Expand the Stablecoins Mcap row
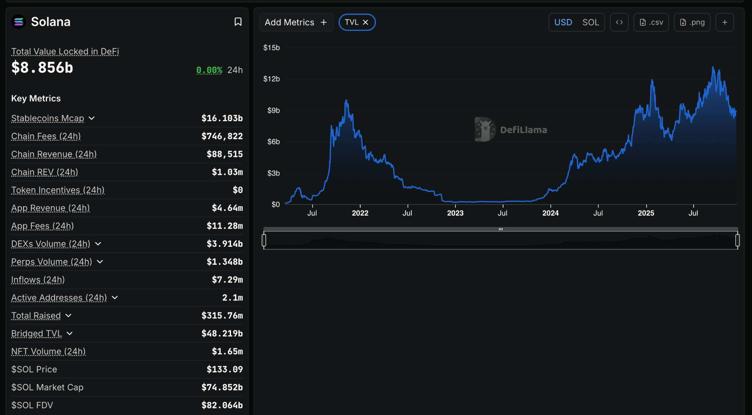 [x=92, y=118]
